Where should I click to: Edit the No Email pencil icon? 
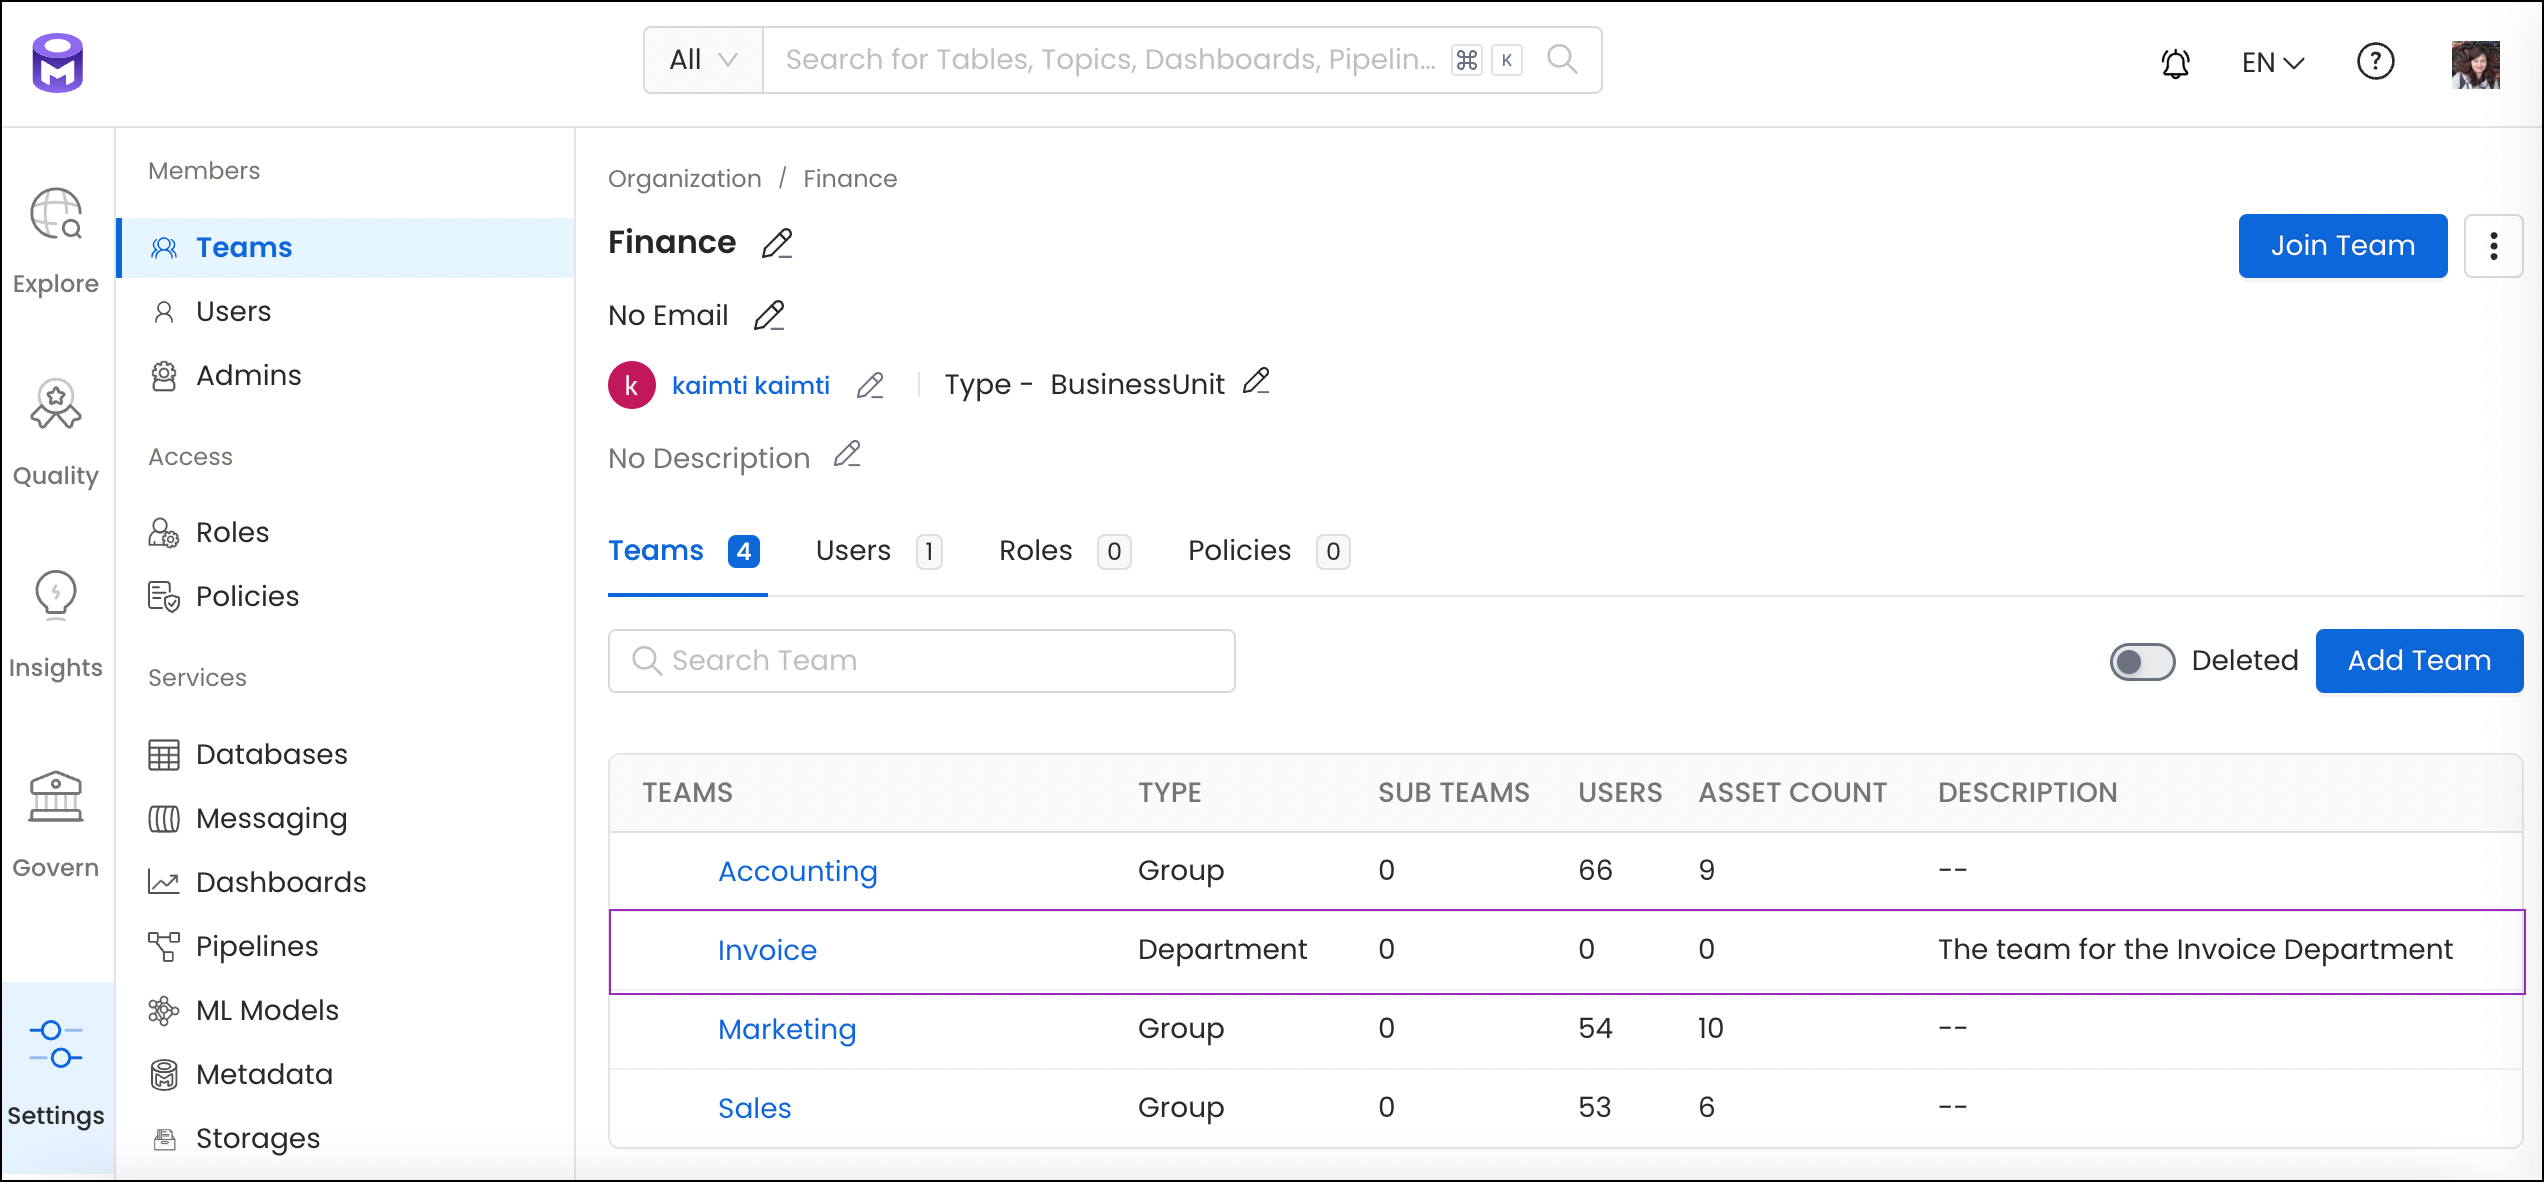point(769,315)
